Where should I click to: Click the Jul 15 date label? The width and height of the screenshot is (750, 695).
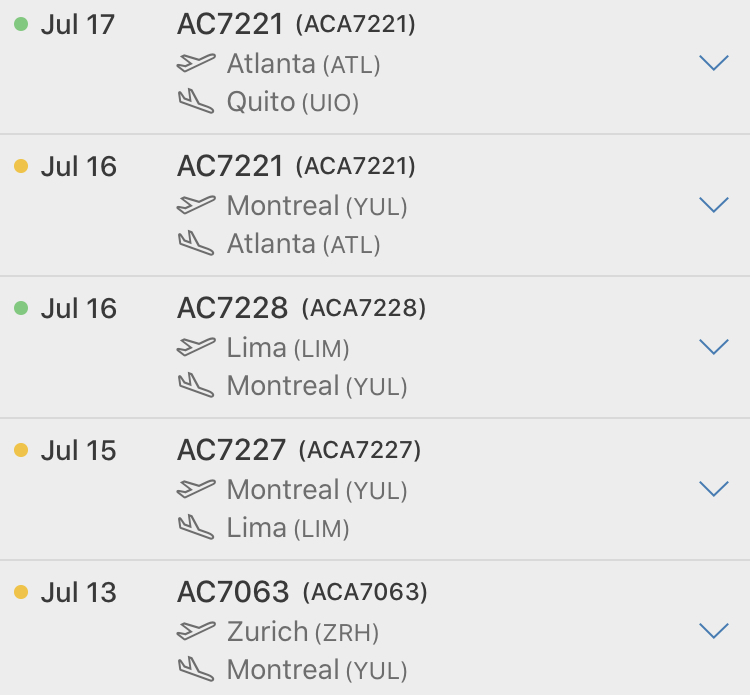(x=78, y=450)
